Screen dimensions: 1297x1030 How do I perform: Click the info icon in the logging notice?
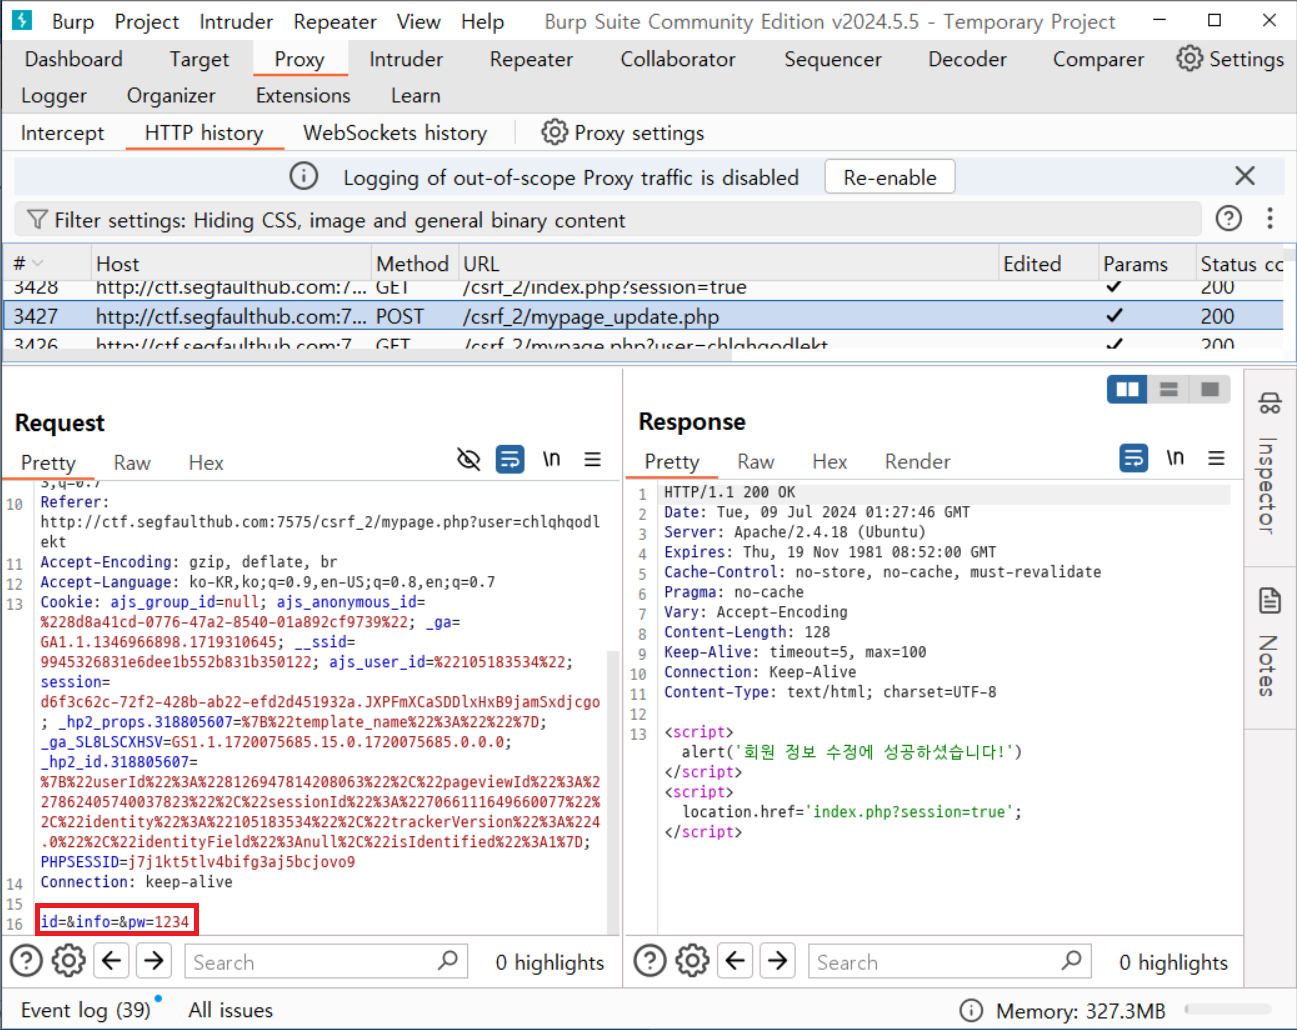[304, 176]
